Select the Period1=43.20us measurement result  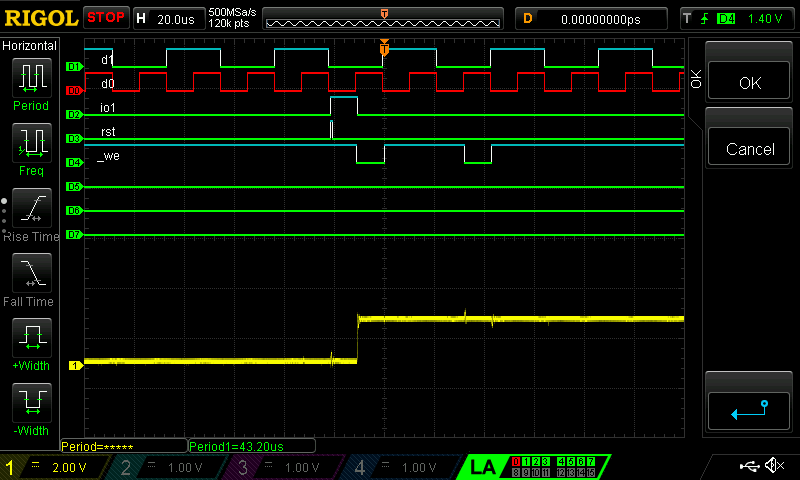coord(250,446)
